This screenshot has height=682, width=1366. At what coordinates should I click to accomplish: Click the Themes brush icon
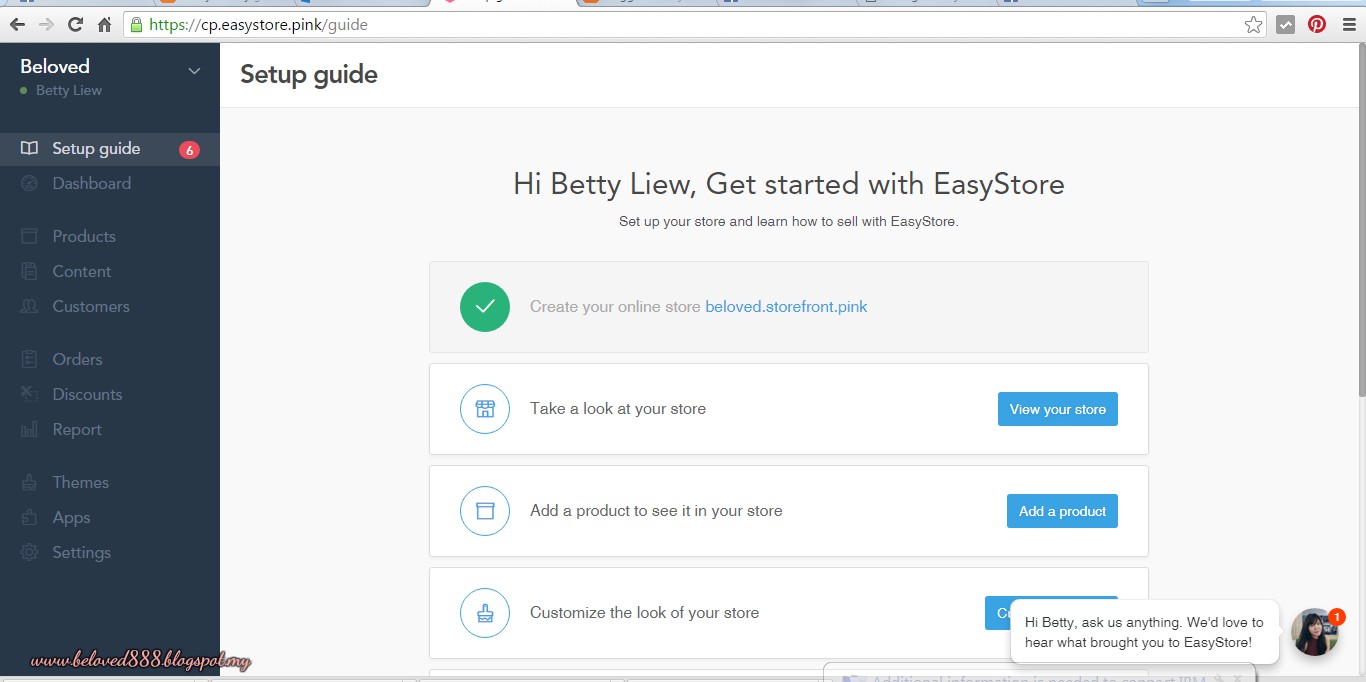[x=30, y=482]
